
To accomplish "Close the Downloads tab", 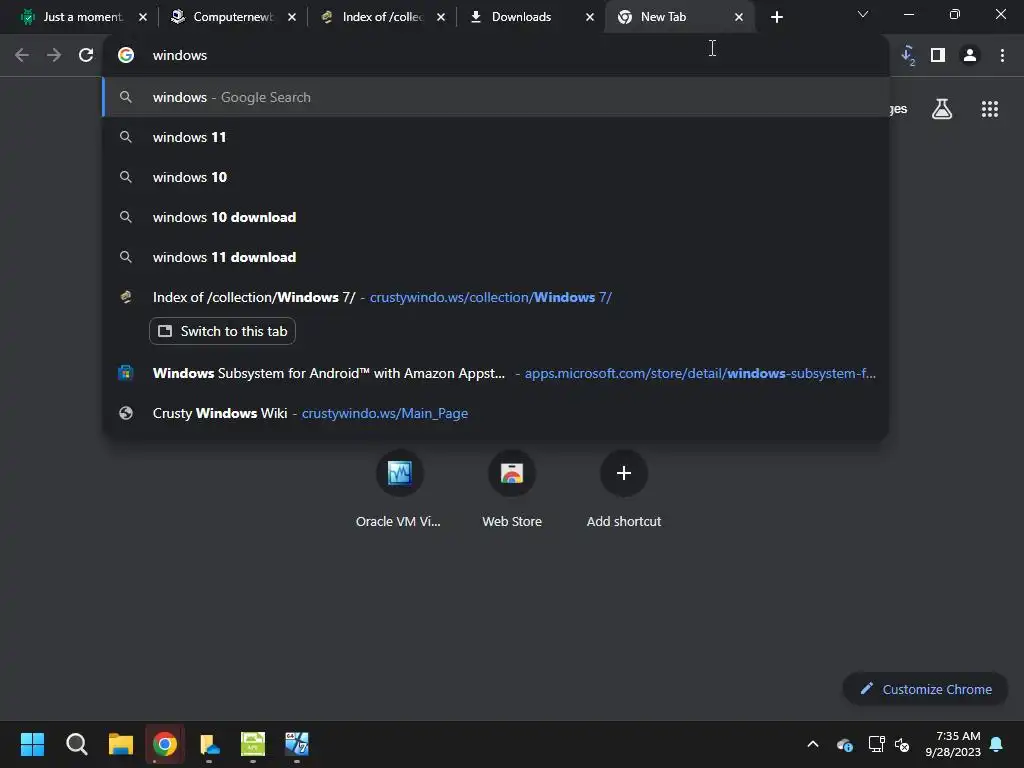I will 590,17.
